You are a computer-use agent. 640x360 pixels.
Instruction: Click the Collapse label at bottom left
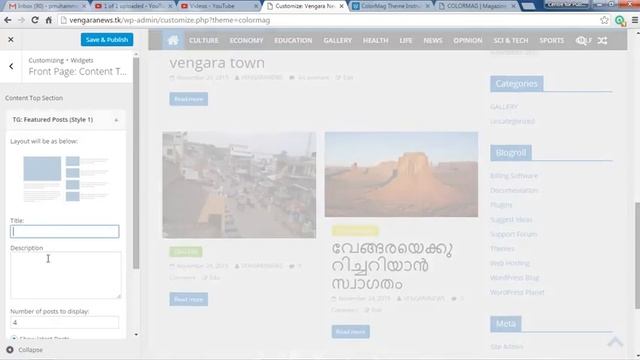tap(31, 350)
